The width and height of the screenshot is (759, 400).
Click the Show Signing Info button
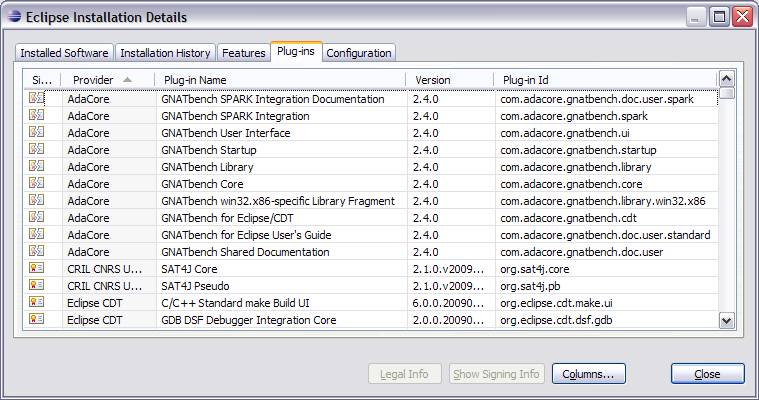(497, 374)
